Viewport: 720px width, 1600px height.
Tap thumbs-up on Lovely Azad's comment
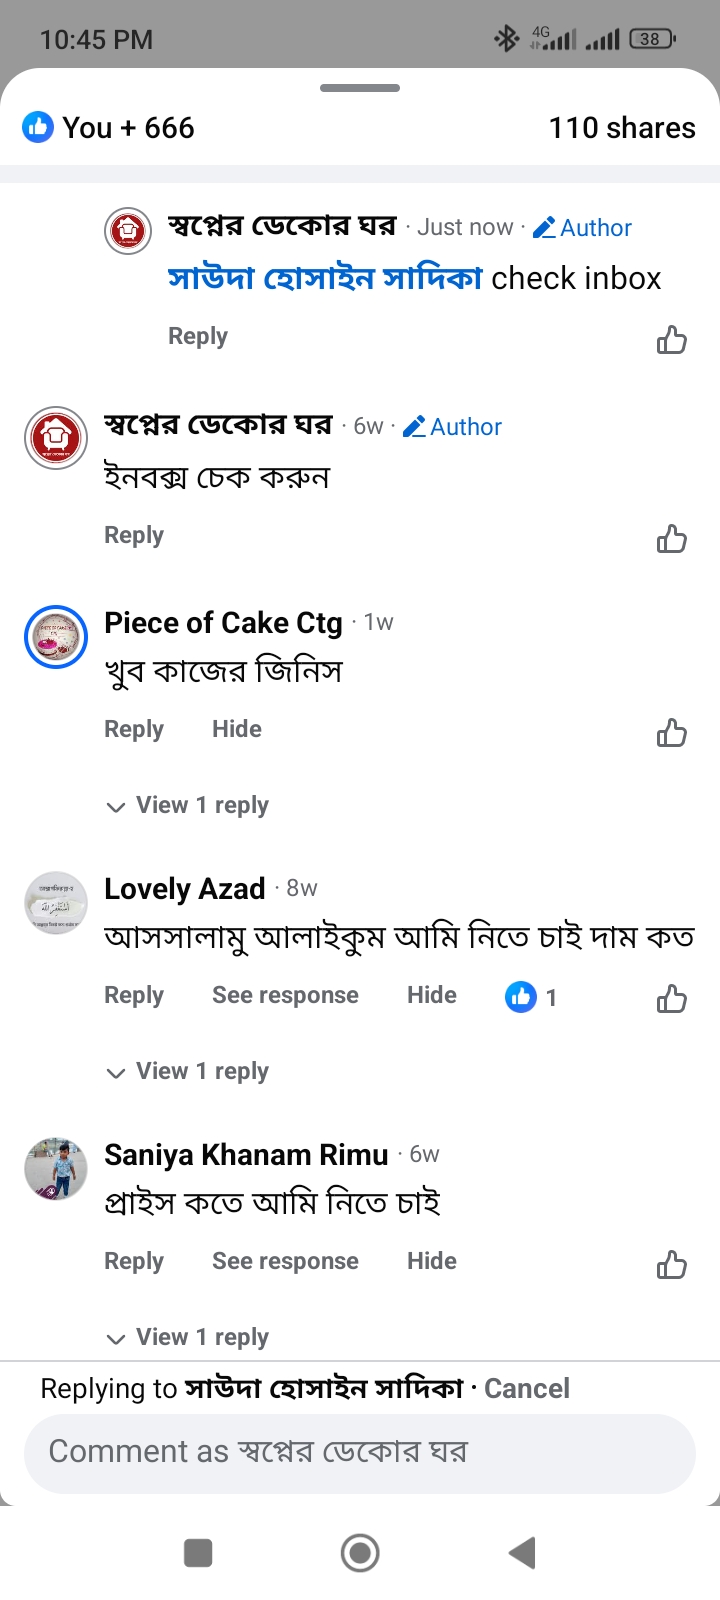[671, 998]
